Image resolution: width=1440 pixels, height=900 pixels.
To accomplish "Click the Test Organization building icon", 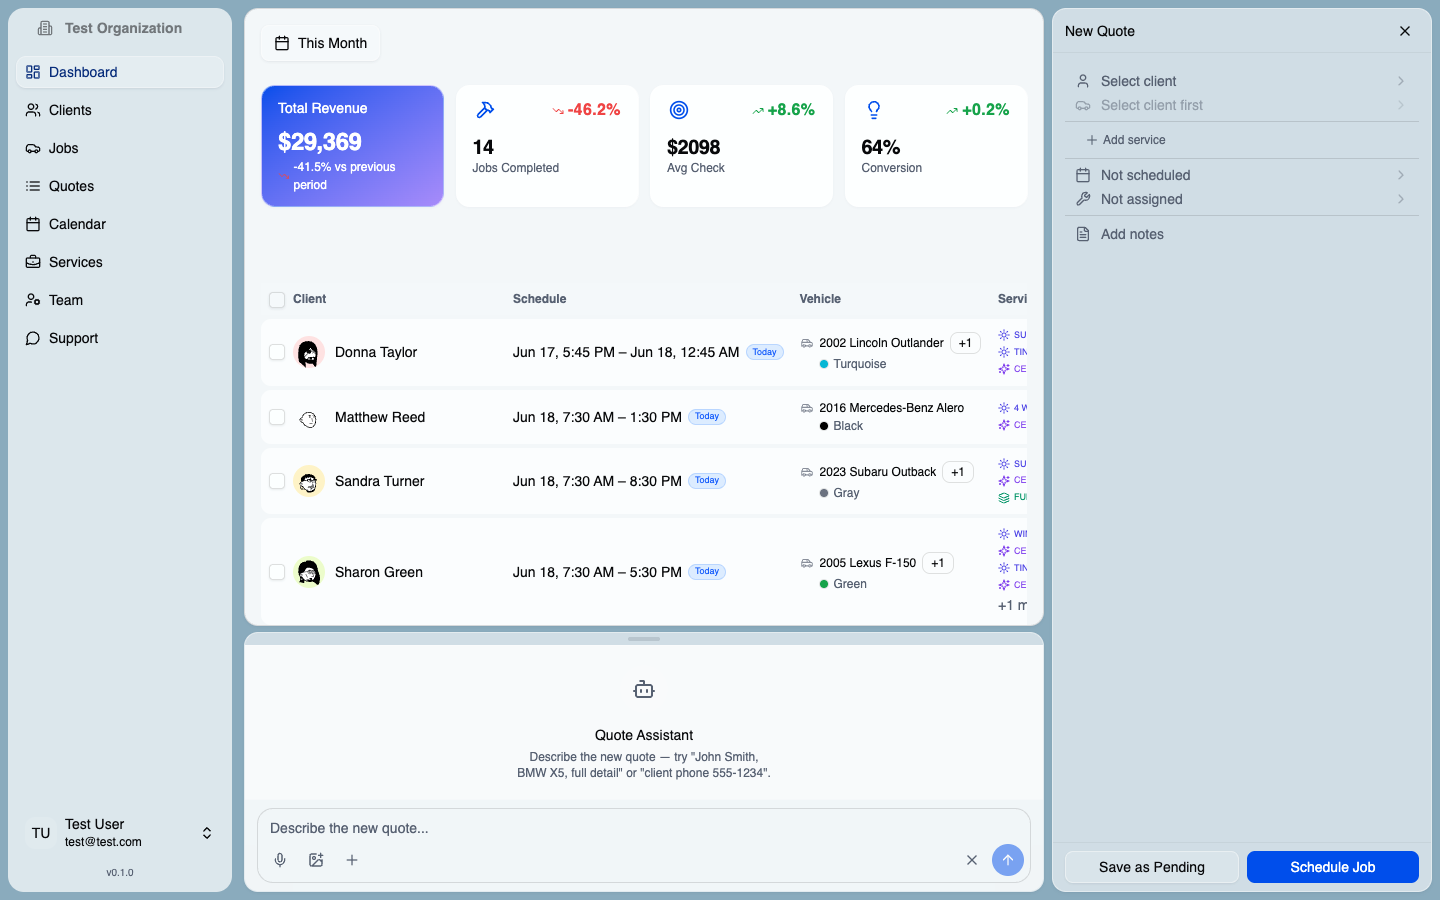I will 45,28.
